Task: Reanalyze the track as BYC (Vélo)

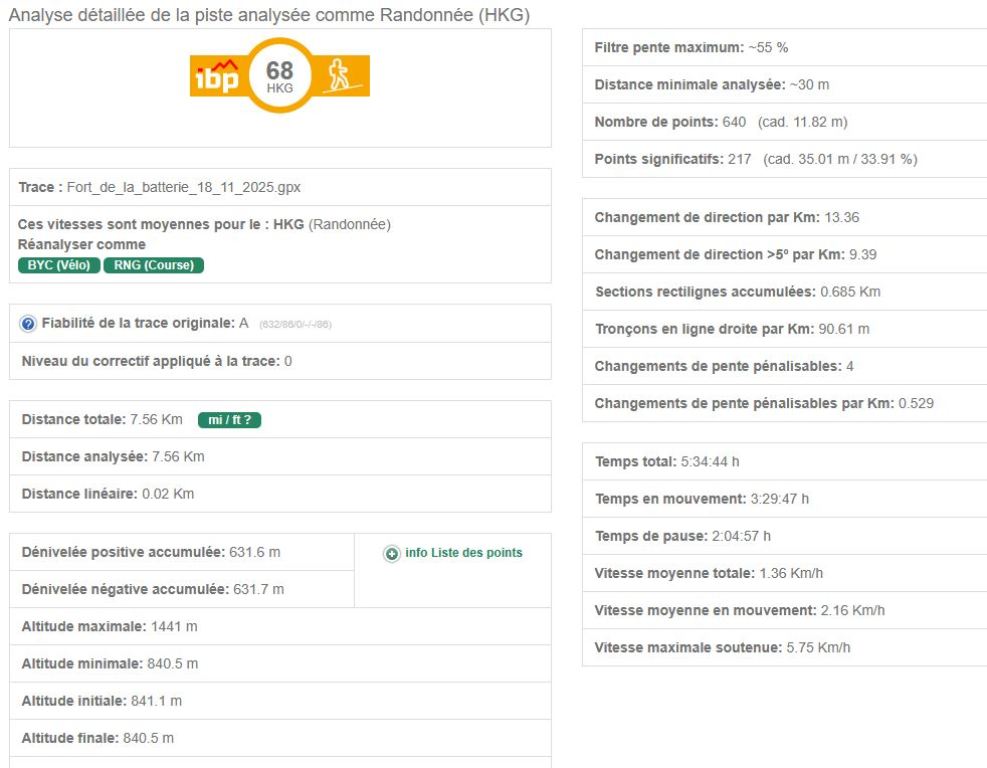Action: coord(58,265)
